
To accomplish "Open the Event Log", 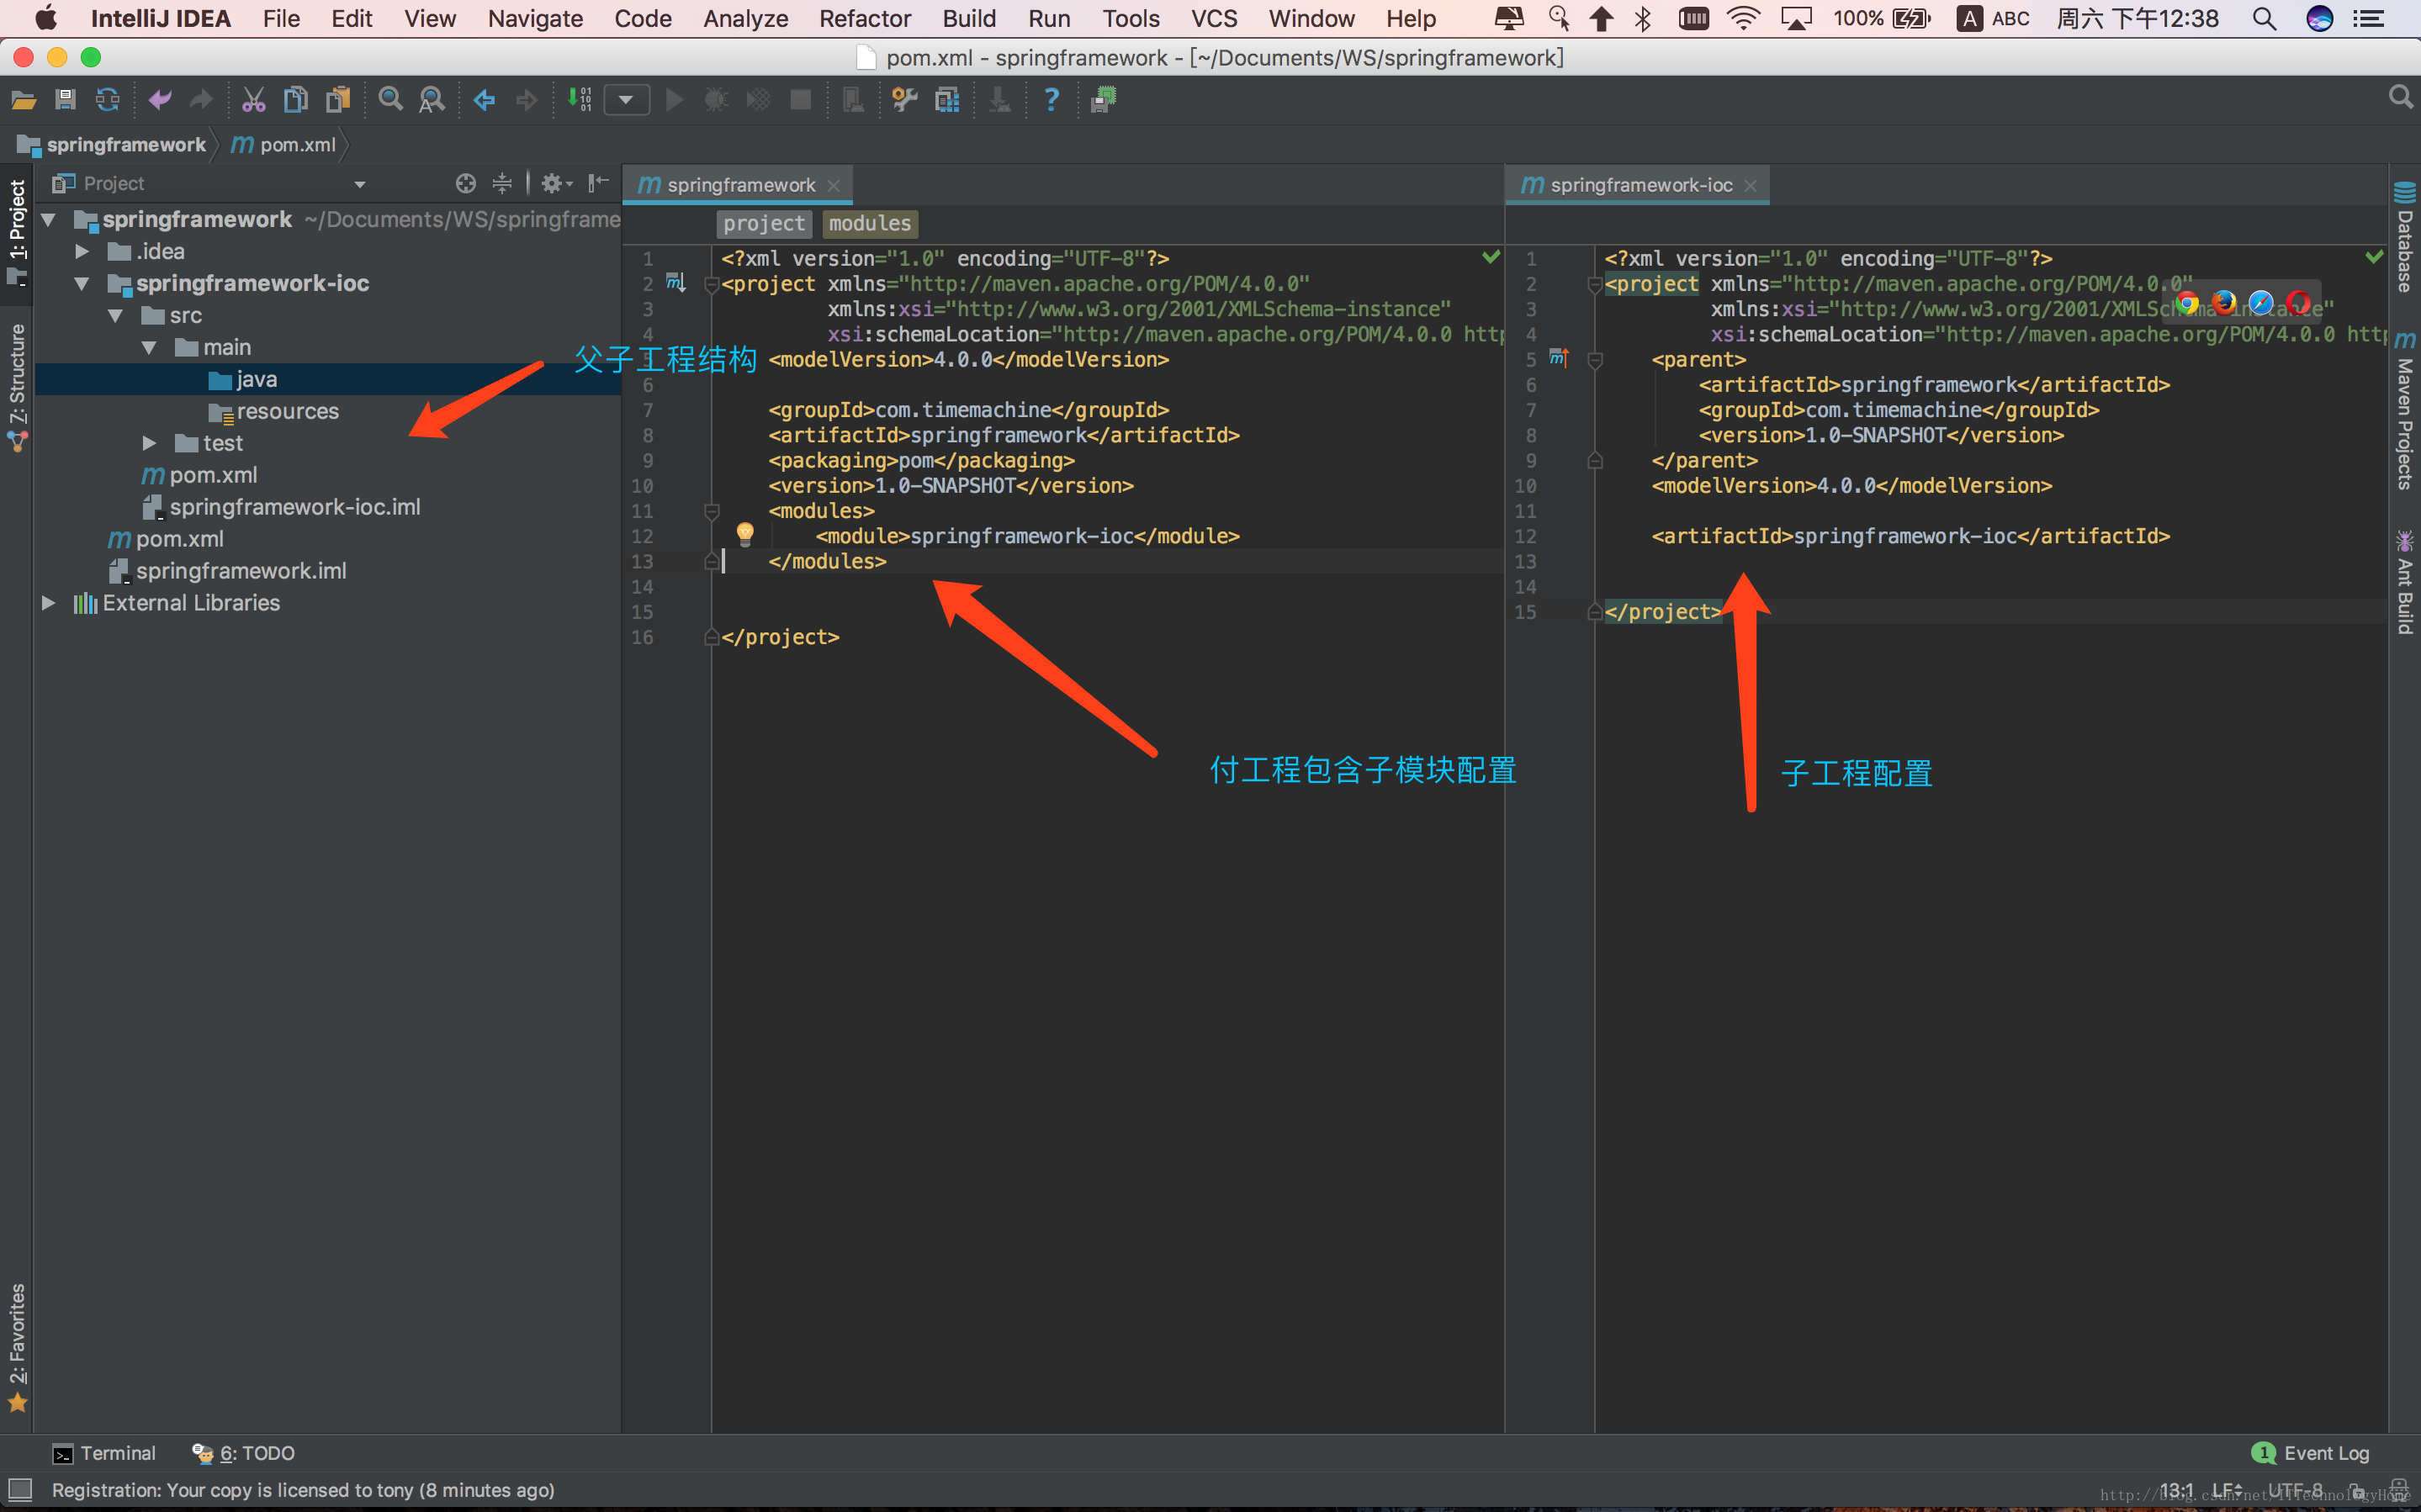I will pyautogui.click(x=2311, y=1454).
